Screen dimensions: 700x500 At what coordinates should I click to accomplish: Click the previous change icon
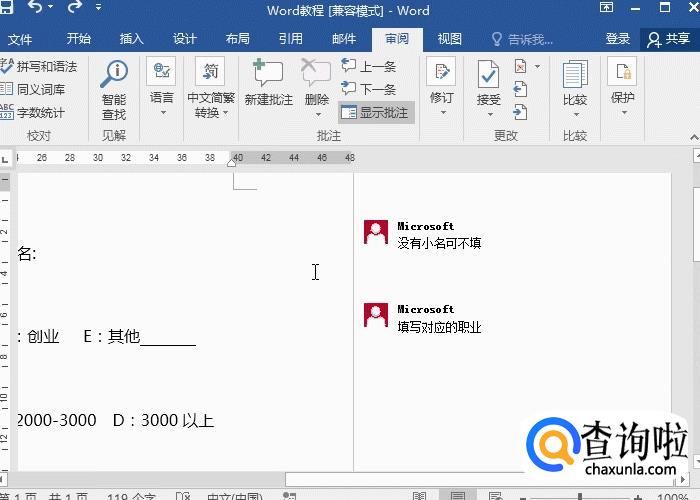click(520, 89)
